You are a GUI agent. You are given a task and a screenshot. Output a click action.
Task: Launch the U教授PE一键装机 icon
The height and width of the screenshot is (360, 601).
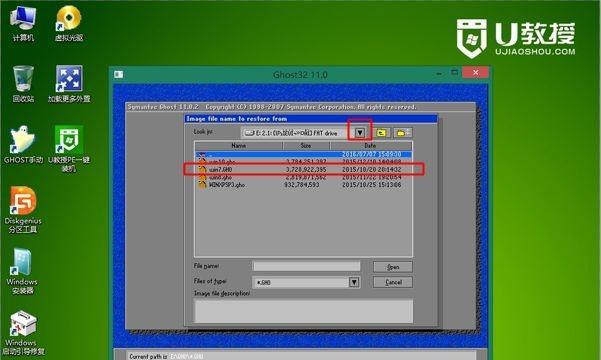[x=69, y=149]
